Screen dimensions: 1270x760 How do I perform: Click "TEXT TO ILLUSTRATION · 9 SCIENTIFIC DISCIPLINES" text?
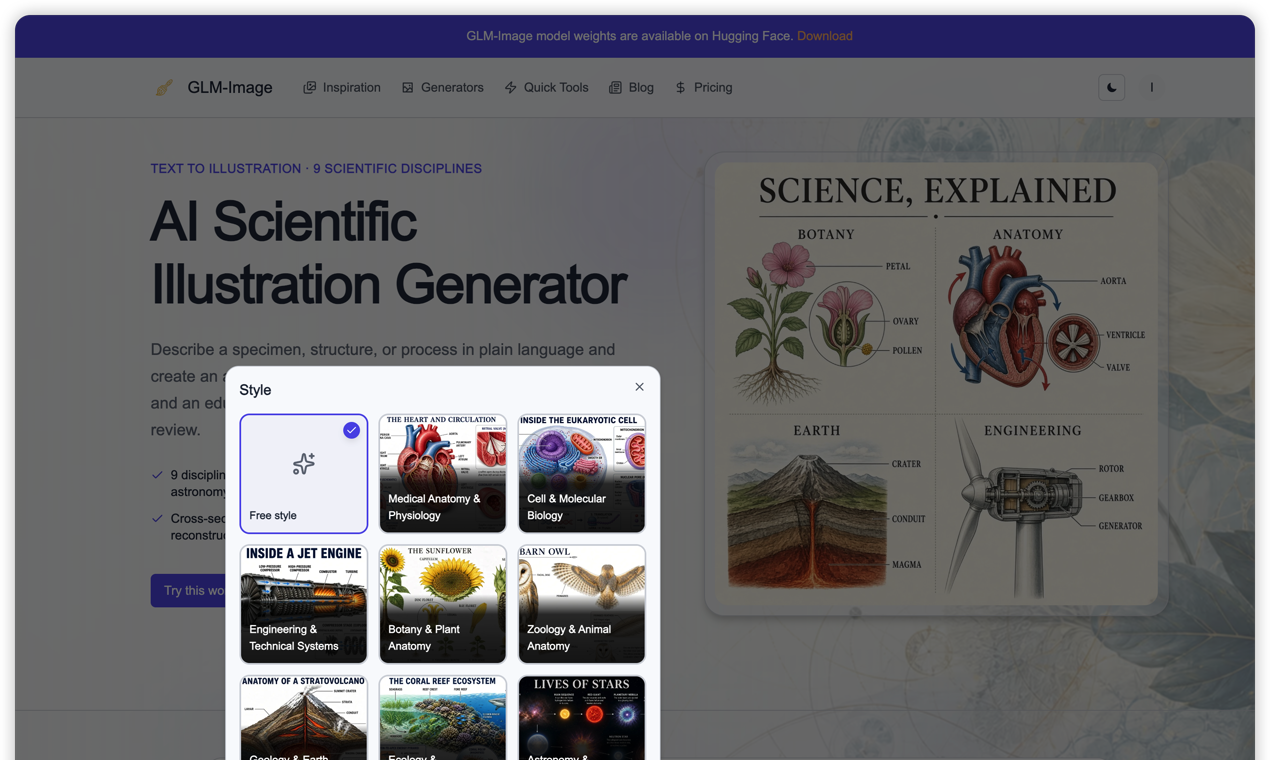tap(316, 169)
